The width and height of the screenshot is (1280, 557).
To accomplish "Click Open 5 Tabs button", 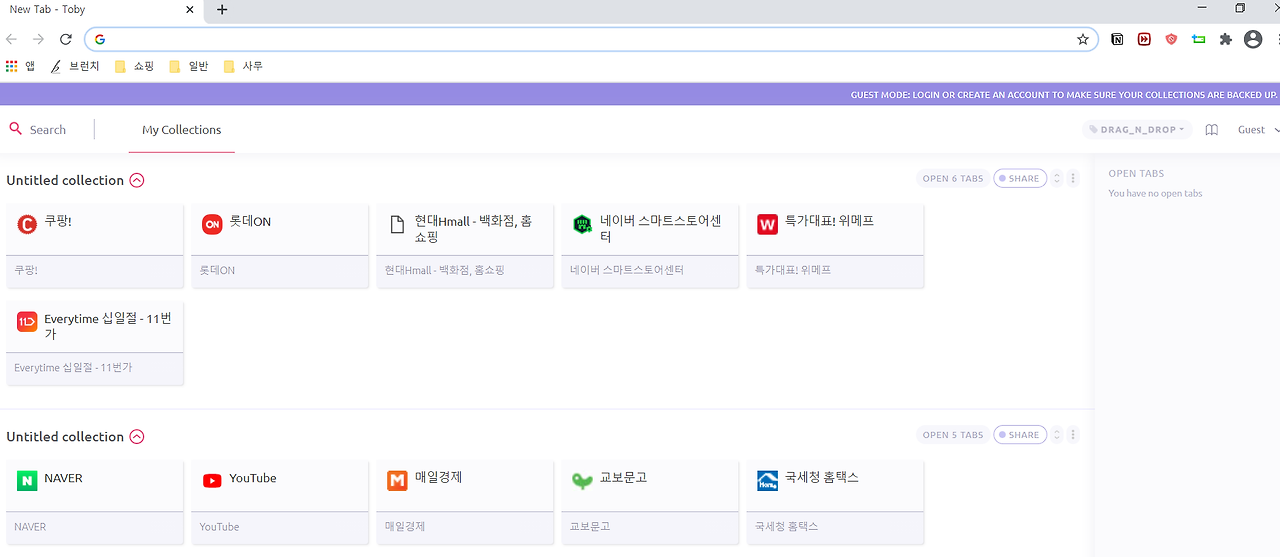I will (x=953, y=435).
